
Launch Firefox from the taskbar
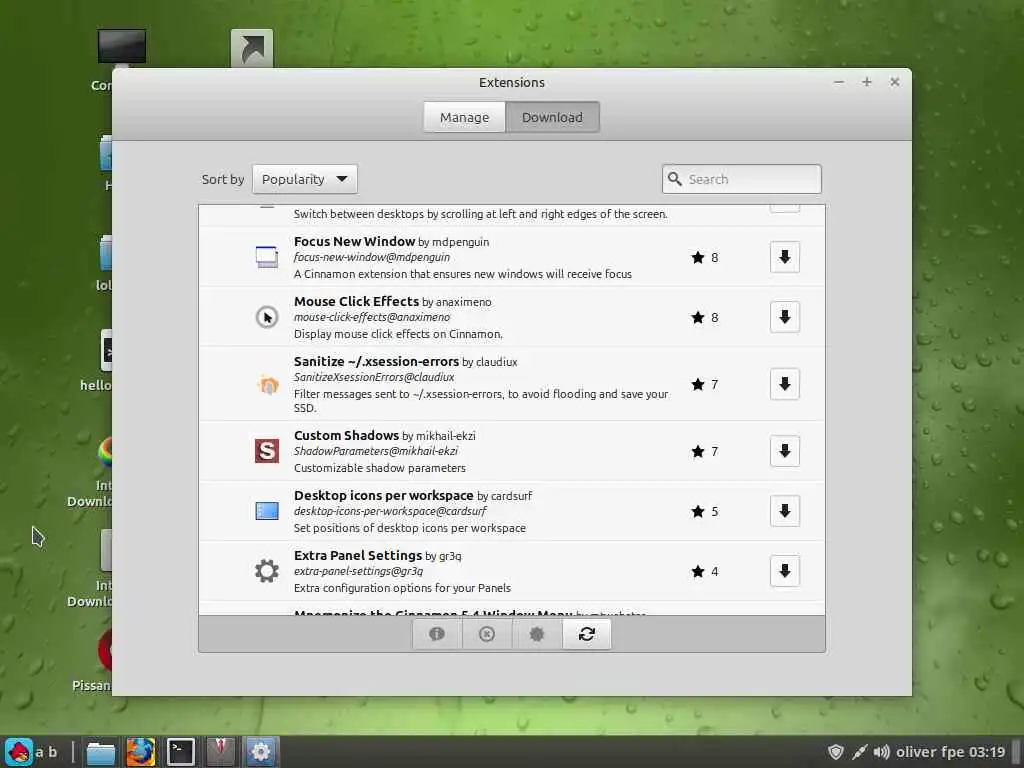[140, 752]
